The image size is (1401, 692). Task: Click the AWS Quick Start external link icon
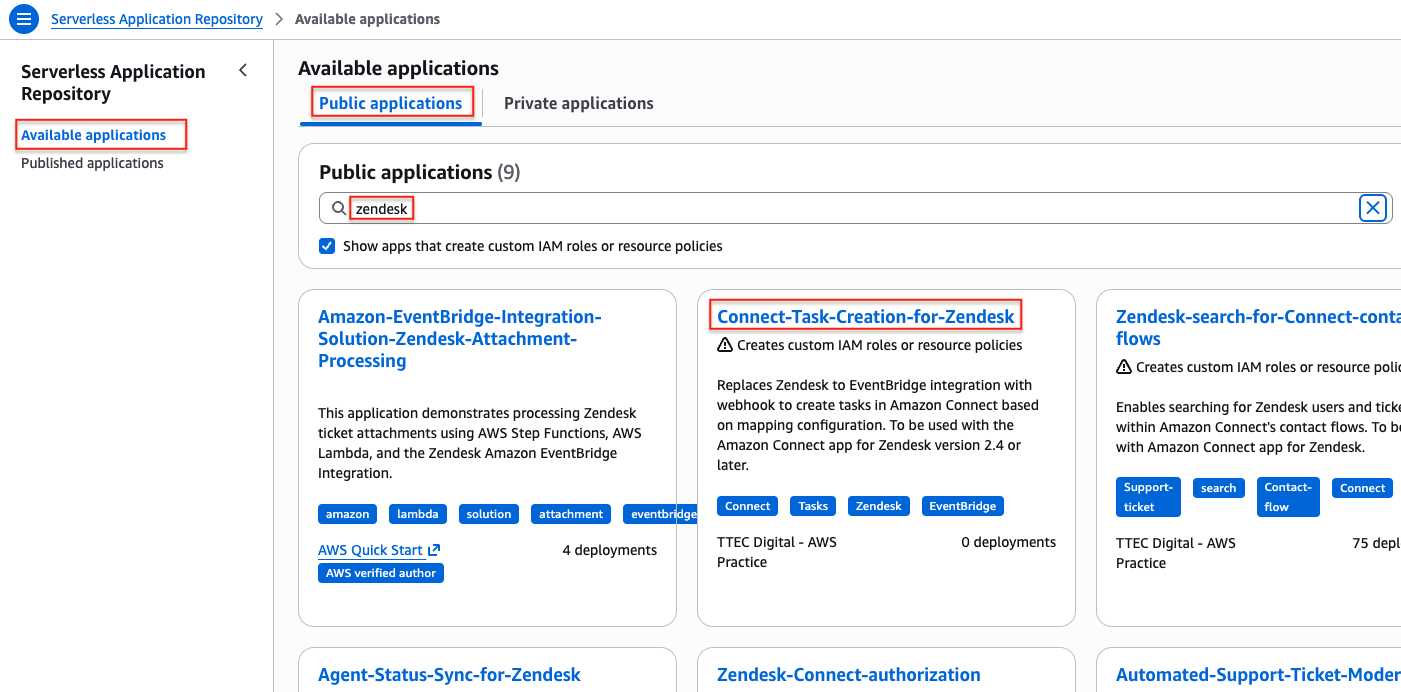(434, 550)
